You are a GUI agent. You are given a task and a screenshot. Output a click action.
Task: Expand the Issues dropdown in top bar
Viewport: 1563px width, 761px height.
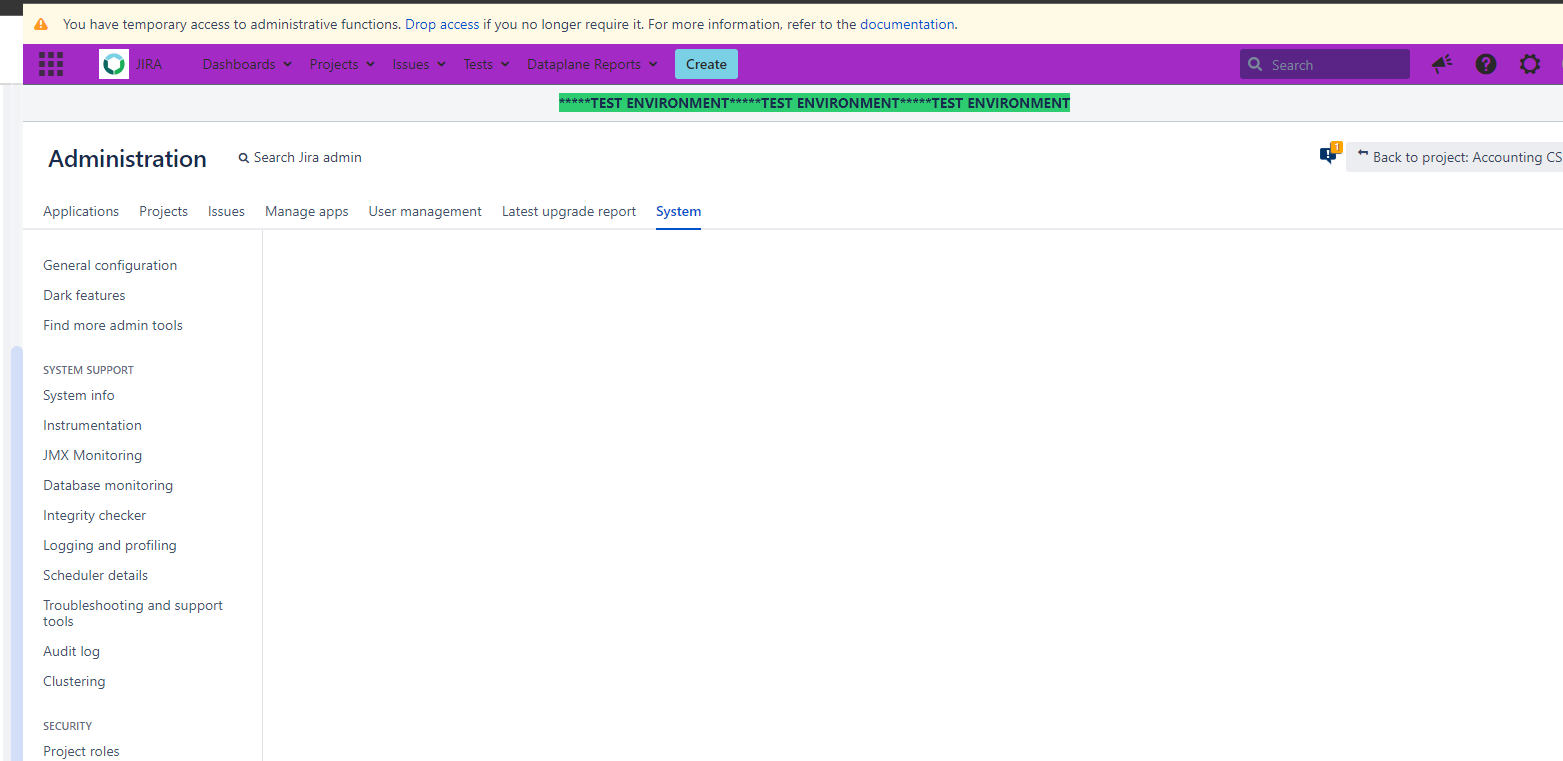coord(419,64)
